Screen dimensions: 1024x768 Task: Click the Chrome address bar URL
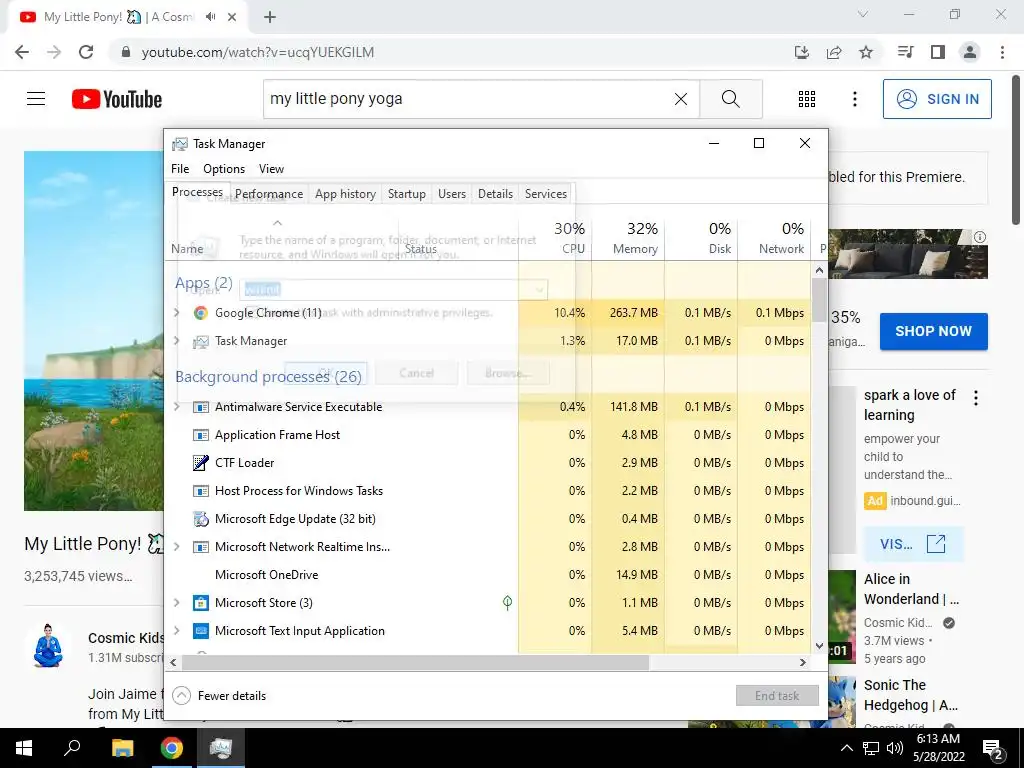(x=258, y=52)
